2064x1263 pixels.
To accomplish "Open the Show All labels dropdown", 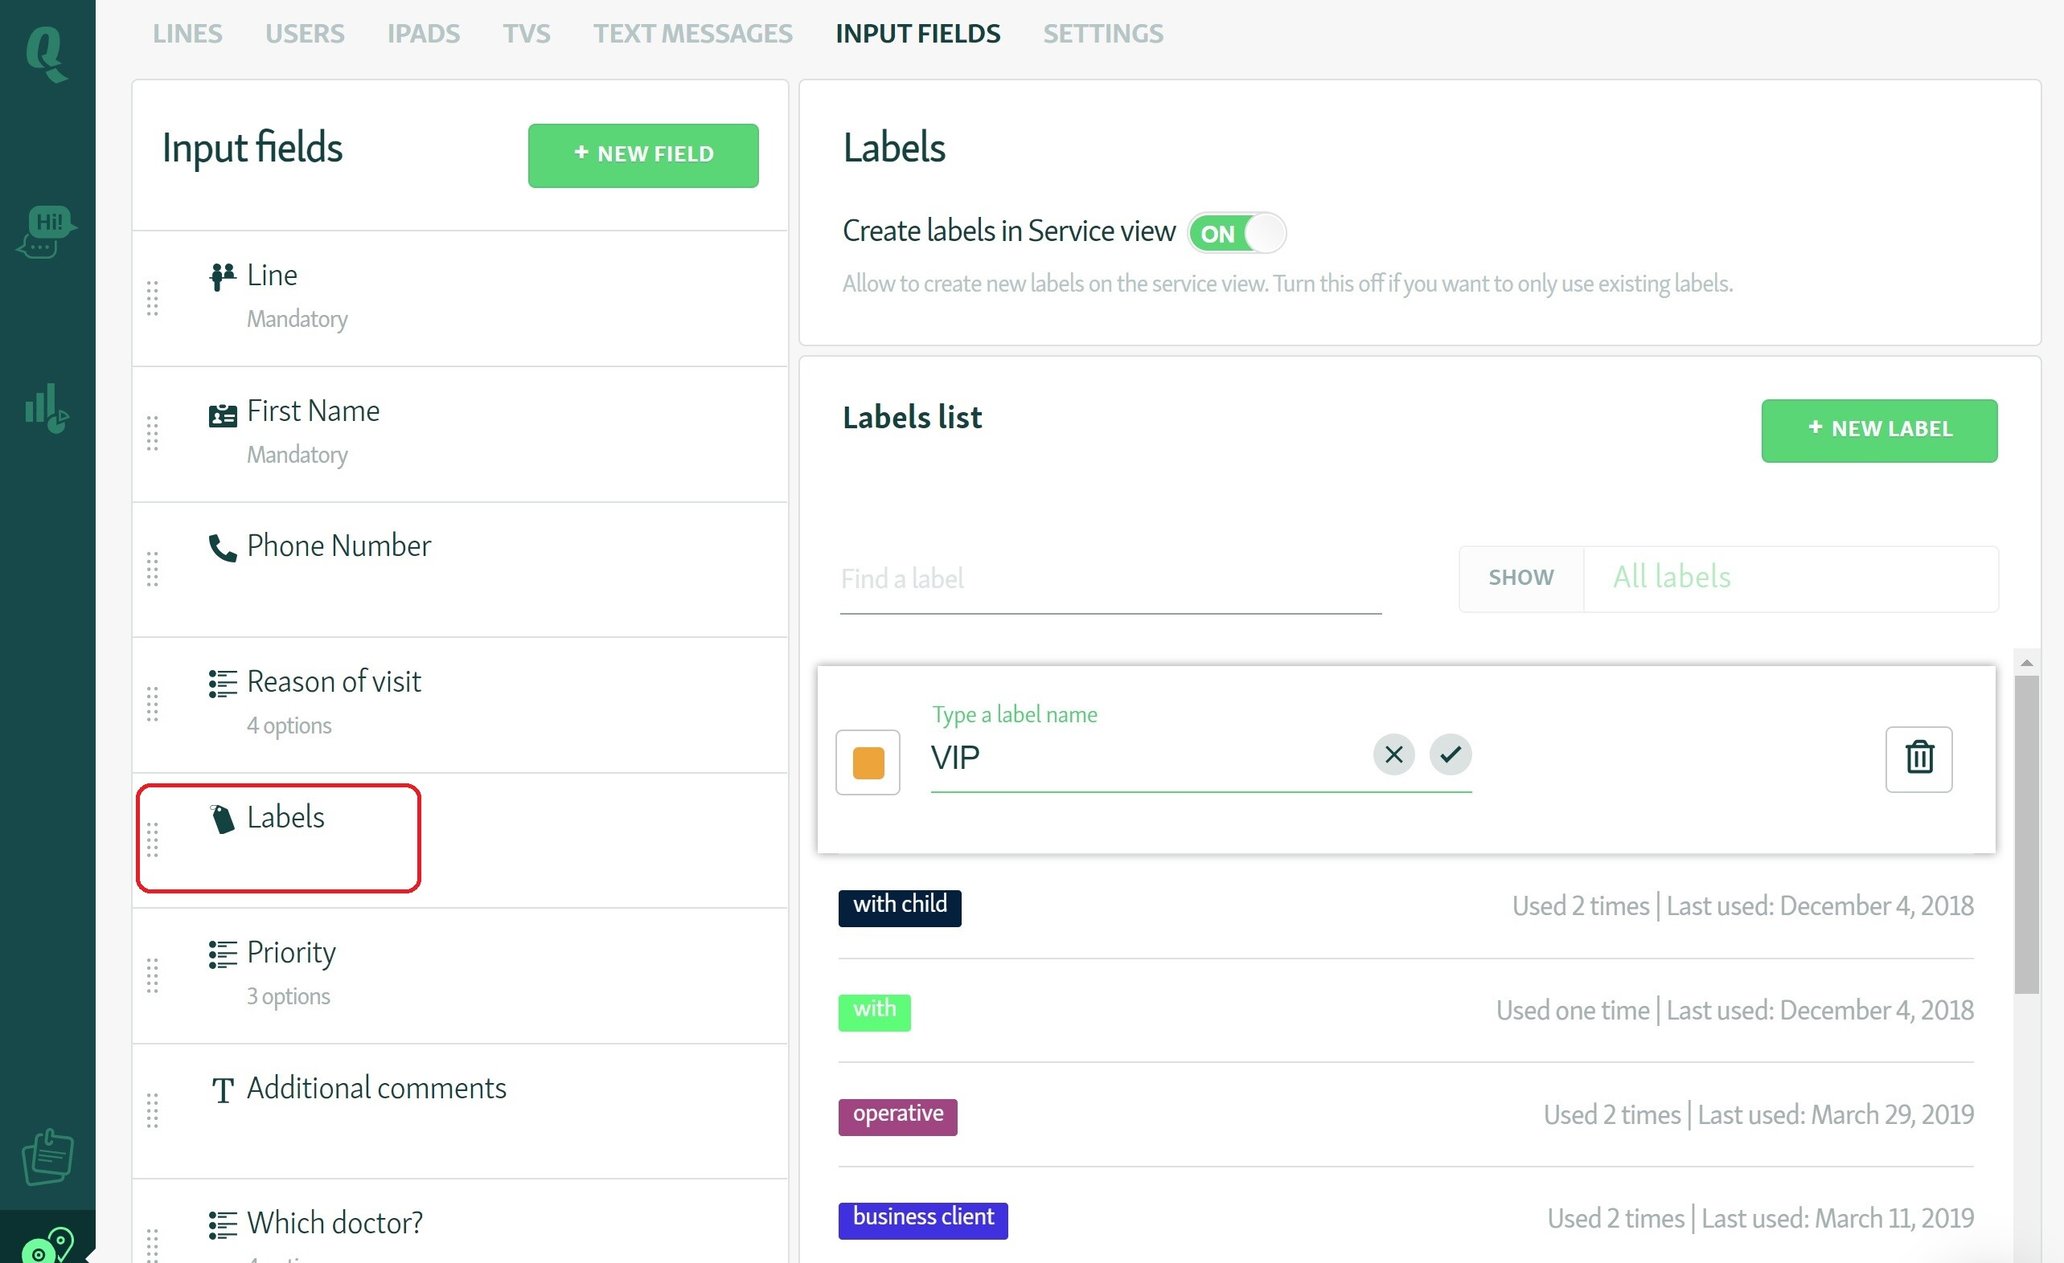I will coord(1728,578).
